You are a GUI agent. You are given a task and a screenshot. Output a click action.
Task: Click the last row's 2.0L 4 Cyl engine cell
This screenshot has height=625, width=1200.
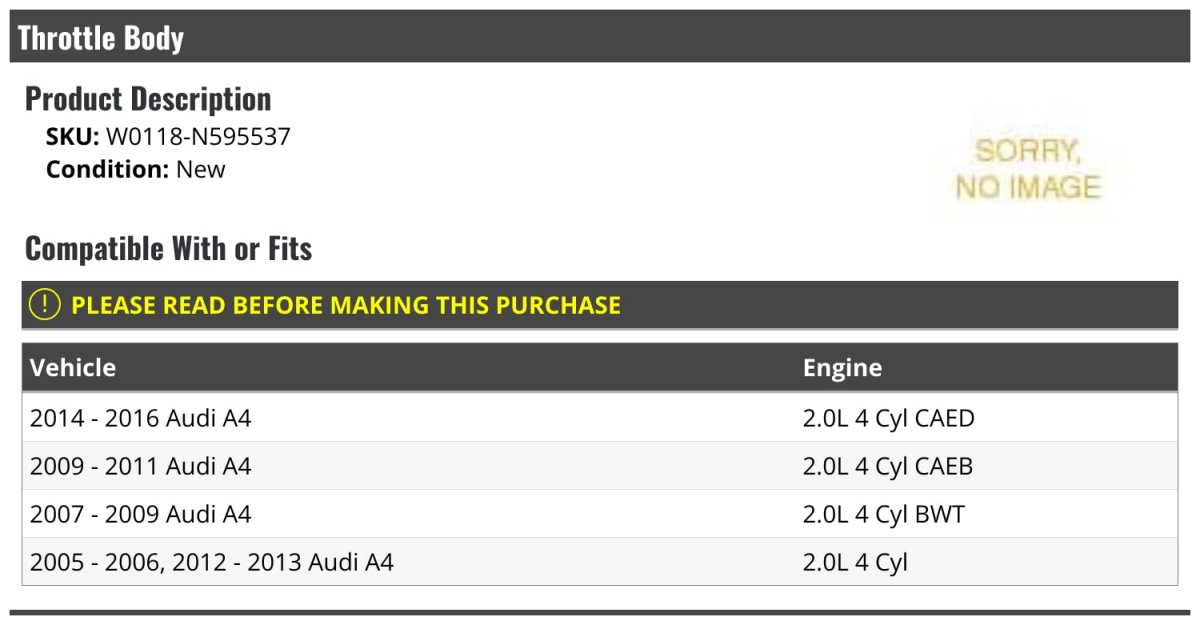click(x=855, y=562)
